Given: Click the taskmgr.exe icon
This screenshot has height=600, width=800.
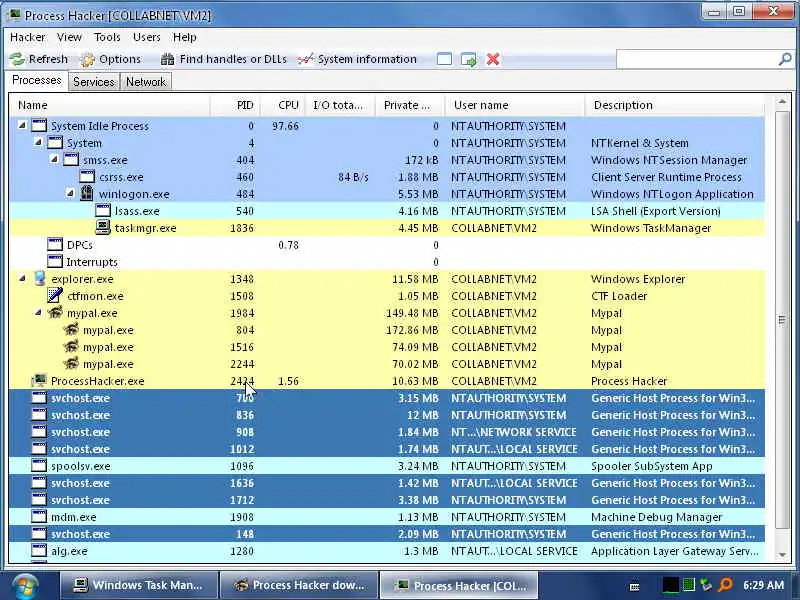Looking at the screenshot, I should (103, 228).
